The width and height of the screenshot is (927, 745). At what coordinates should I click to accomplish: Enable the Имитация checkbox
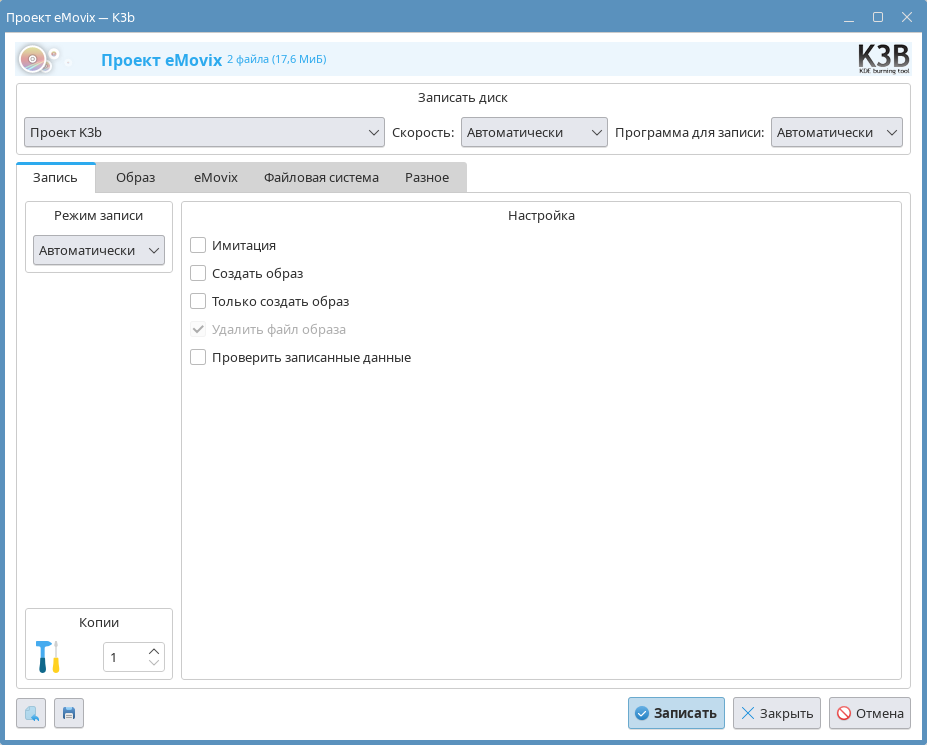coord(198,245)
